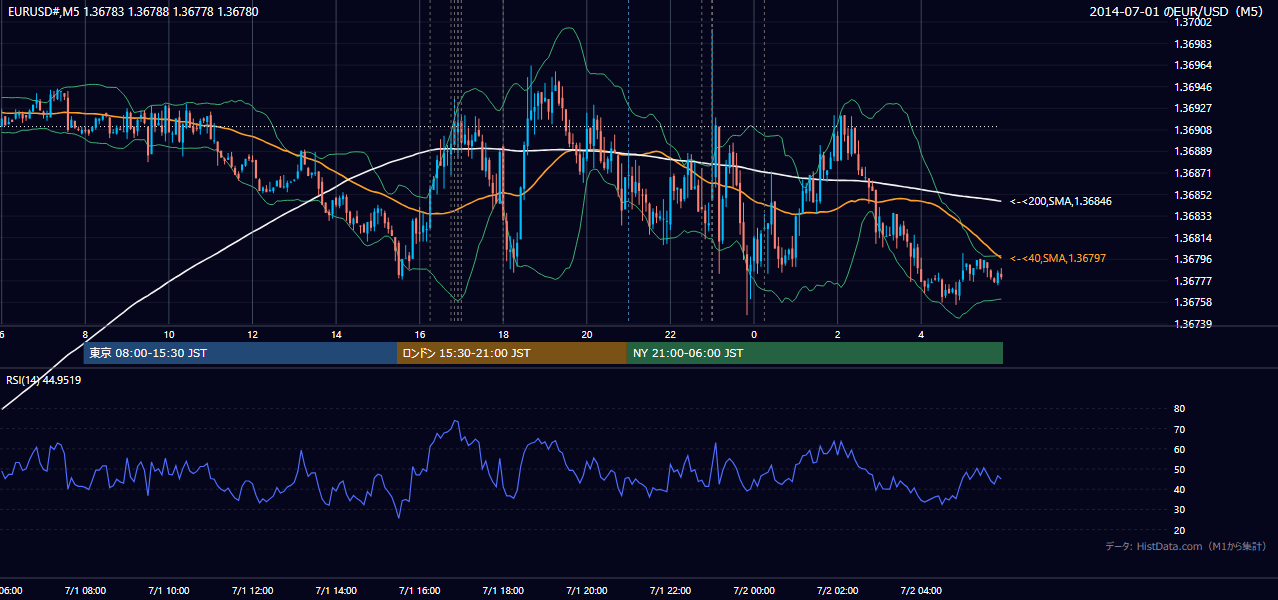This screenshot has width=1278, height=600.
Task: Click price axis value 1.36814
Action: click(x=1193, y=238)
